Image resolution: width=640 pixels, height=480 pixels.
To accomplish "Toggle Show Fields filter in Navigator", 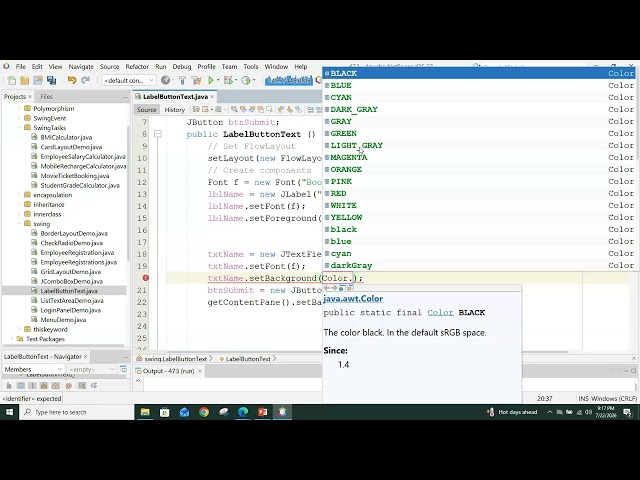I will coord(21,385).
